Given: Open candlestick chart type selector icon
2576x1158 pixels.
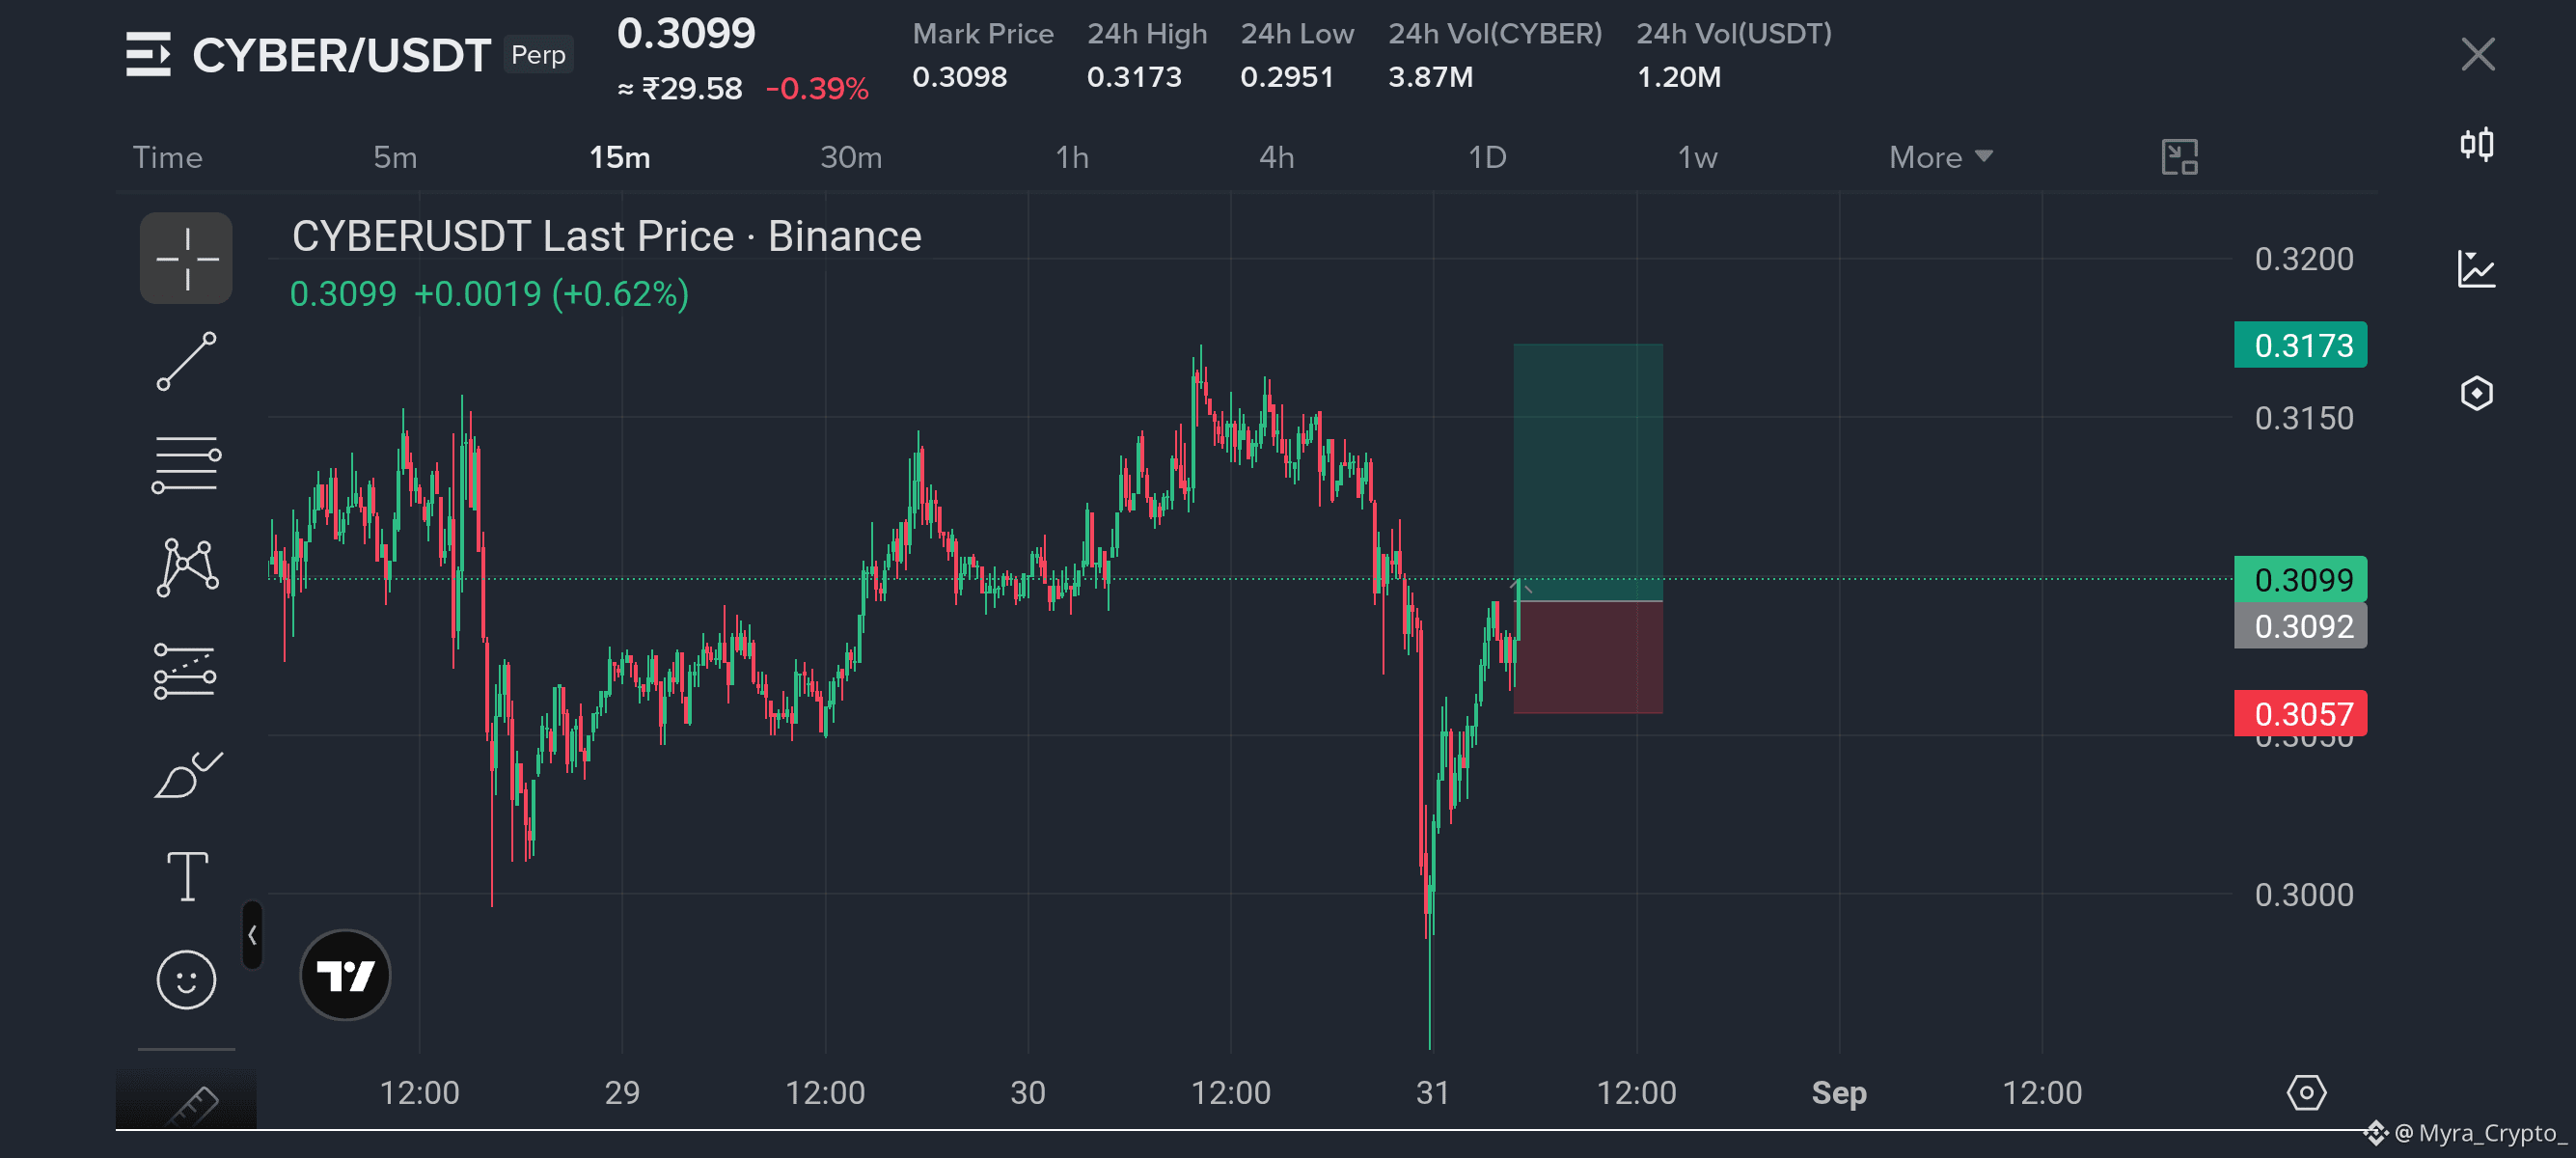Looking at the screenshot, I should [x=2476, y=145].
